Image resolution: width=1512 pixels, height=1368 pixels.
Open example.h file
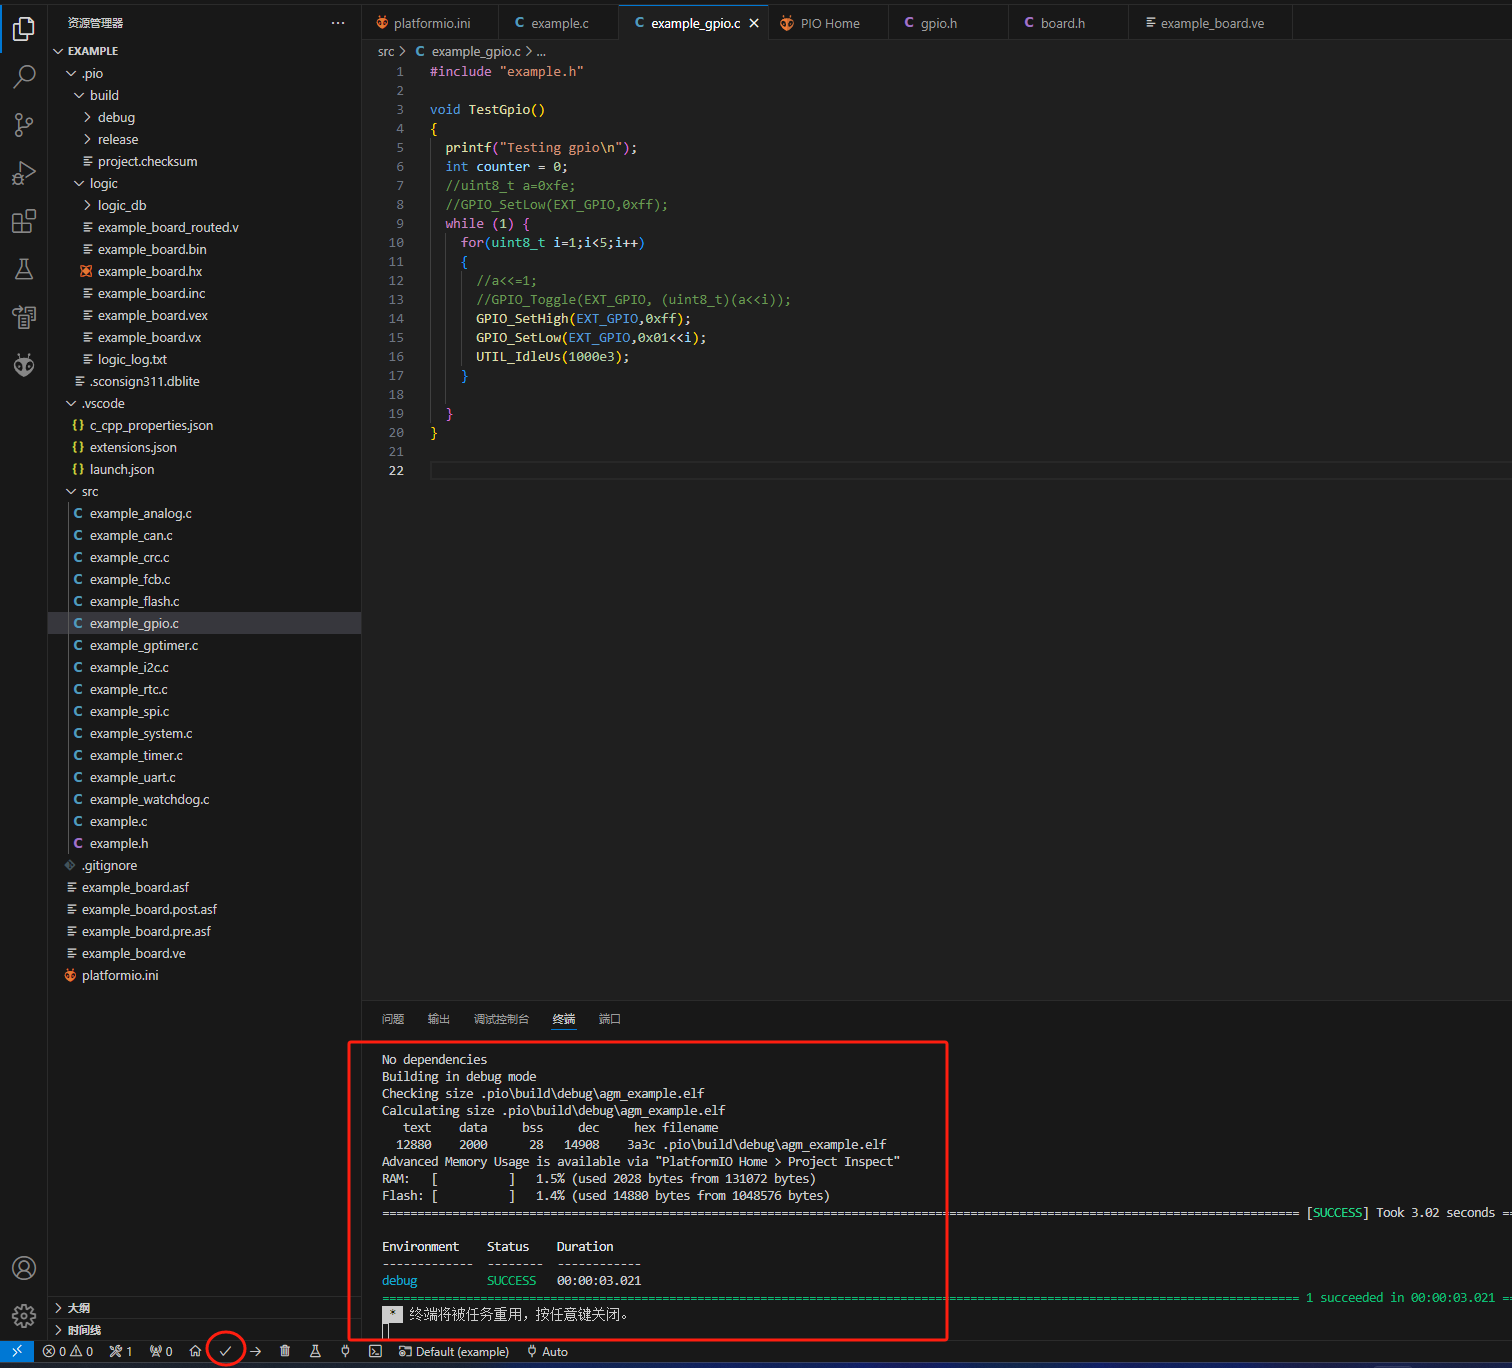pos(204,843)
